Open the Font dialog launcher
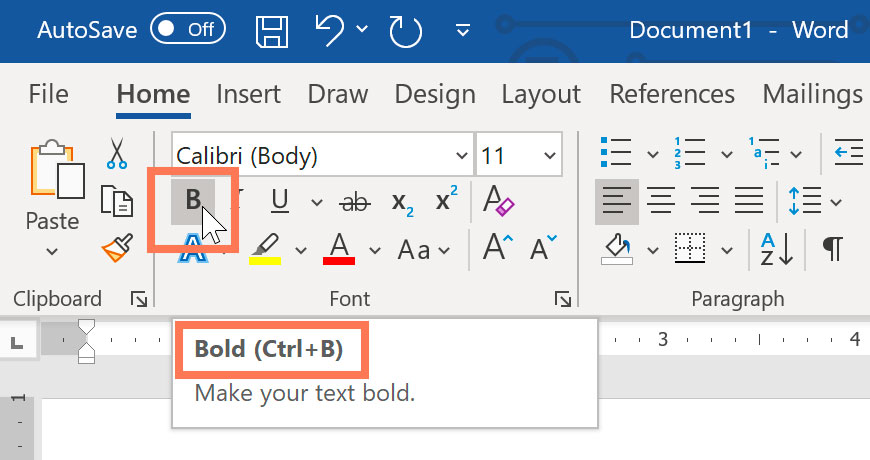The height and width of the screenshot is (460, 870). pos(563,300)
